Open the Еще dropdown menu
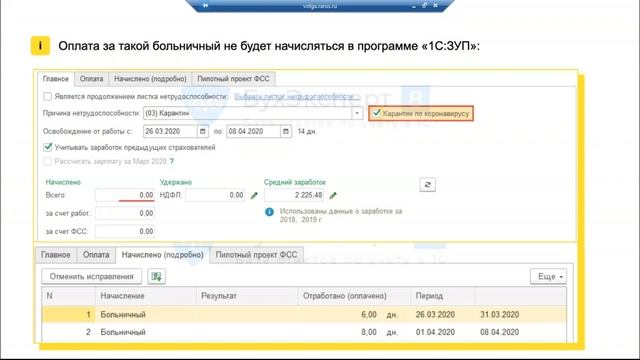 pos(548,276)
